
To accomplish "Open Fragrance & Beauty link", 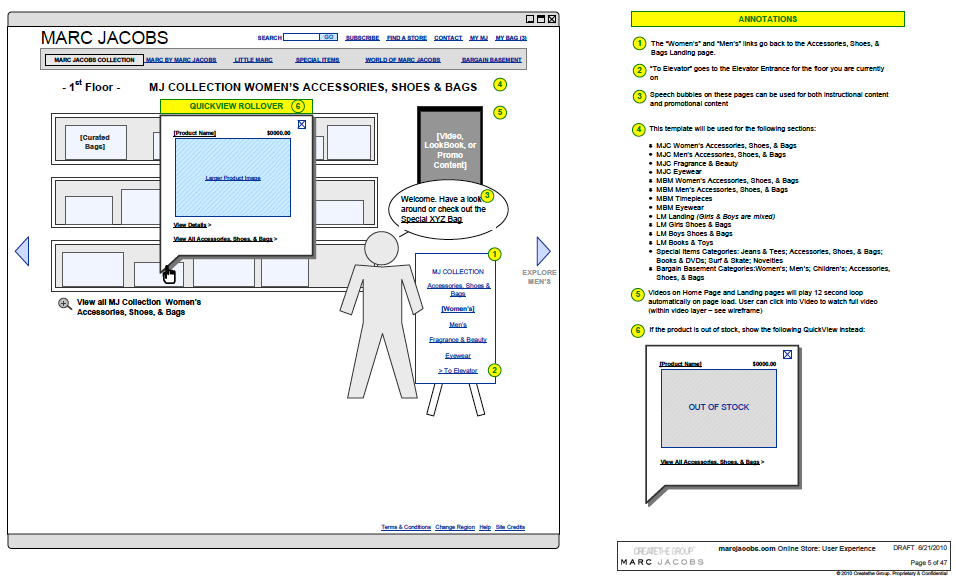I will coord(458,340).
